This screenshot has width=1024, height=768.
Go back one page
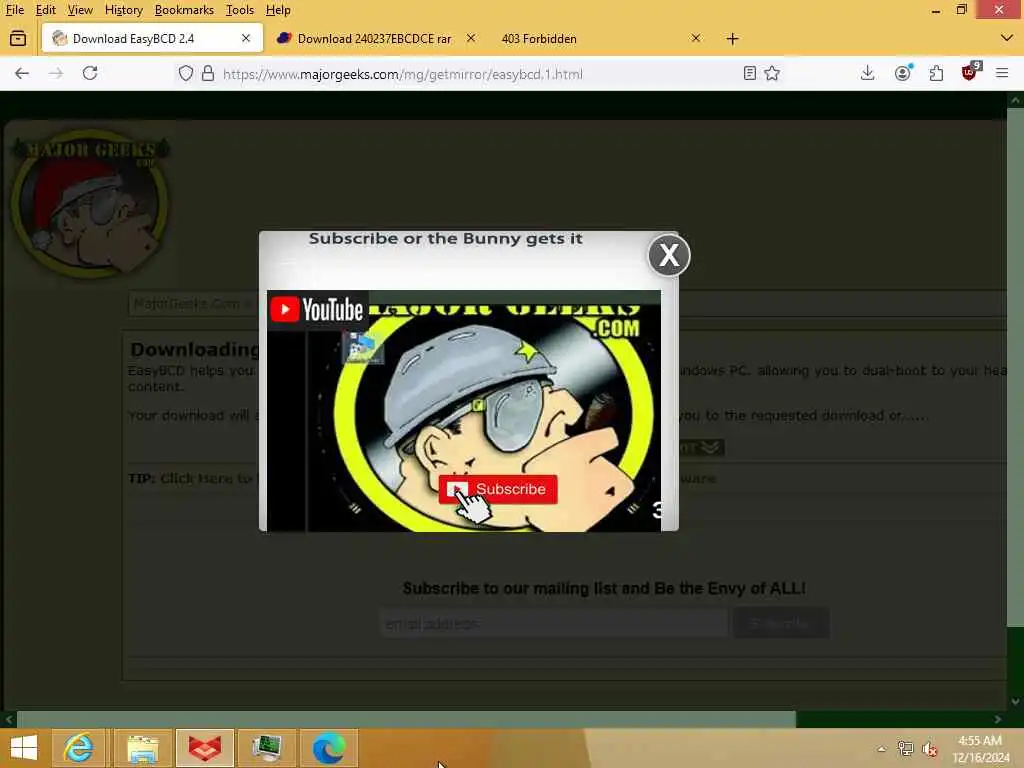pos(22,73)
